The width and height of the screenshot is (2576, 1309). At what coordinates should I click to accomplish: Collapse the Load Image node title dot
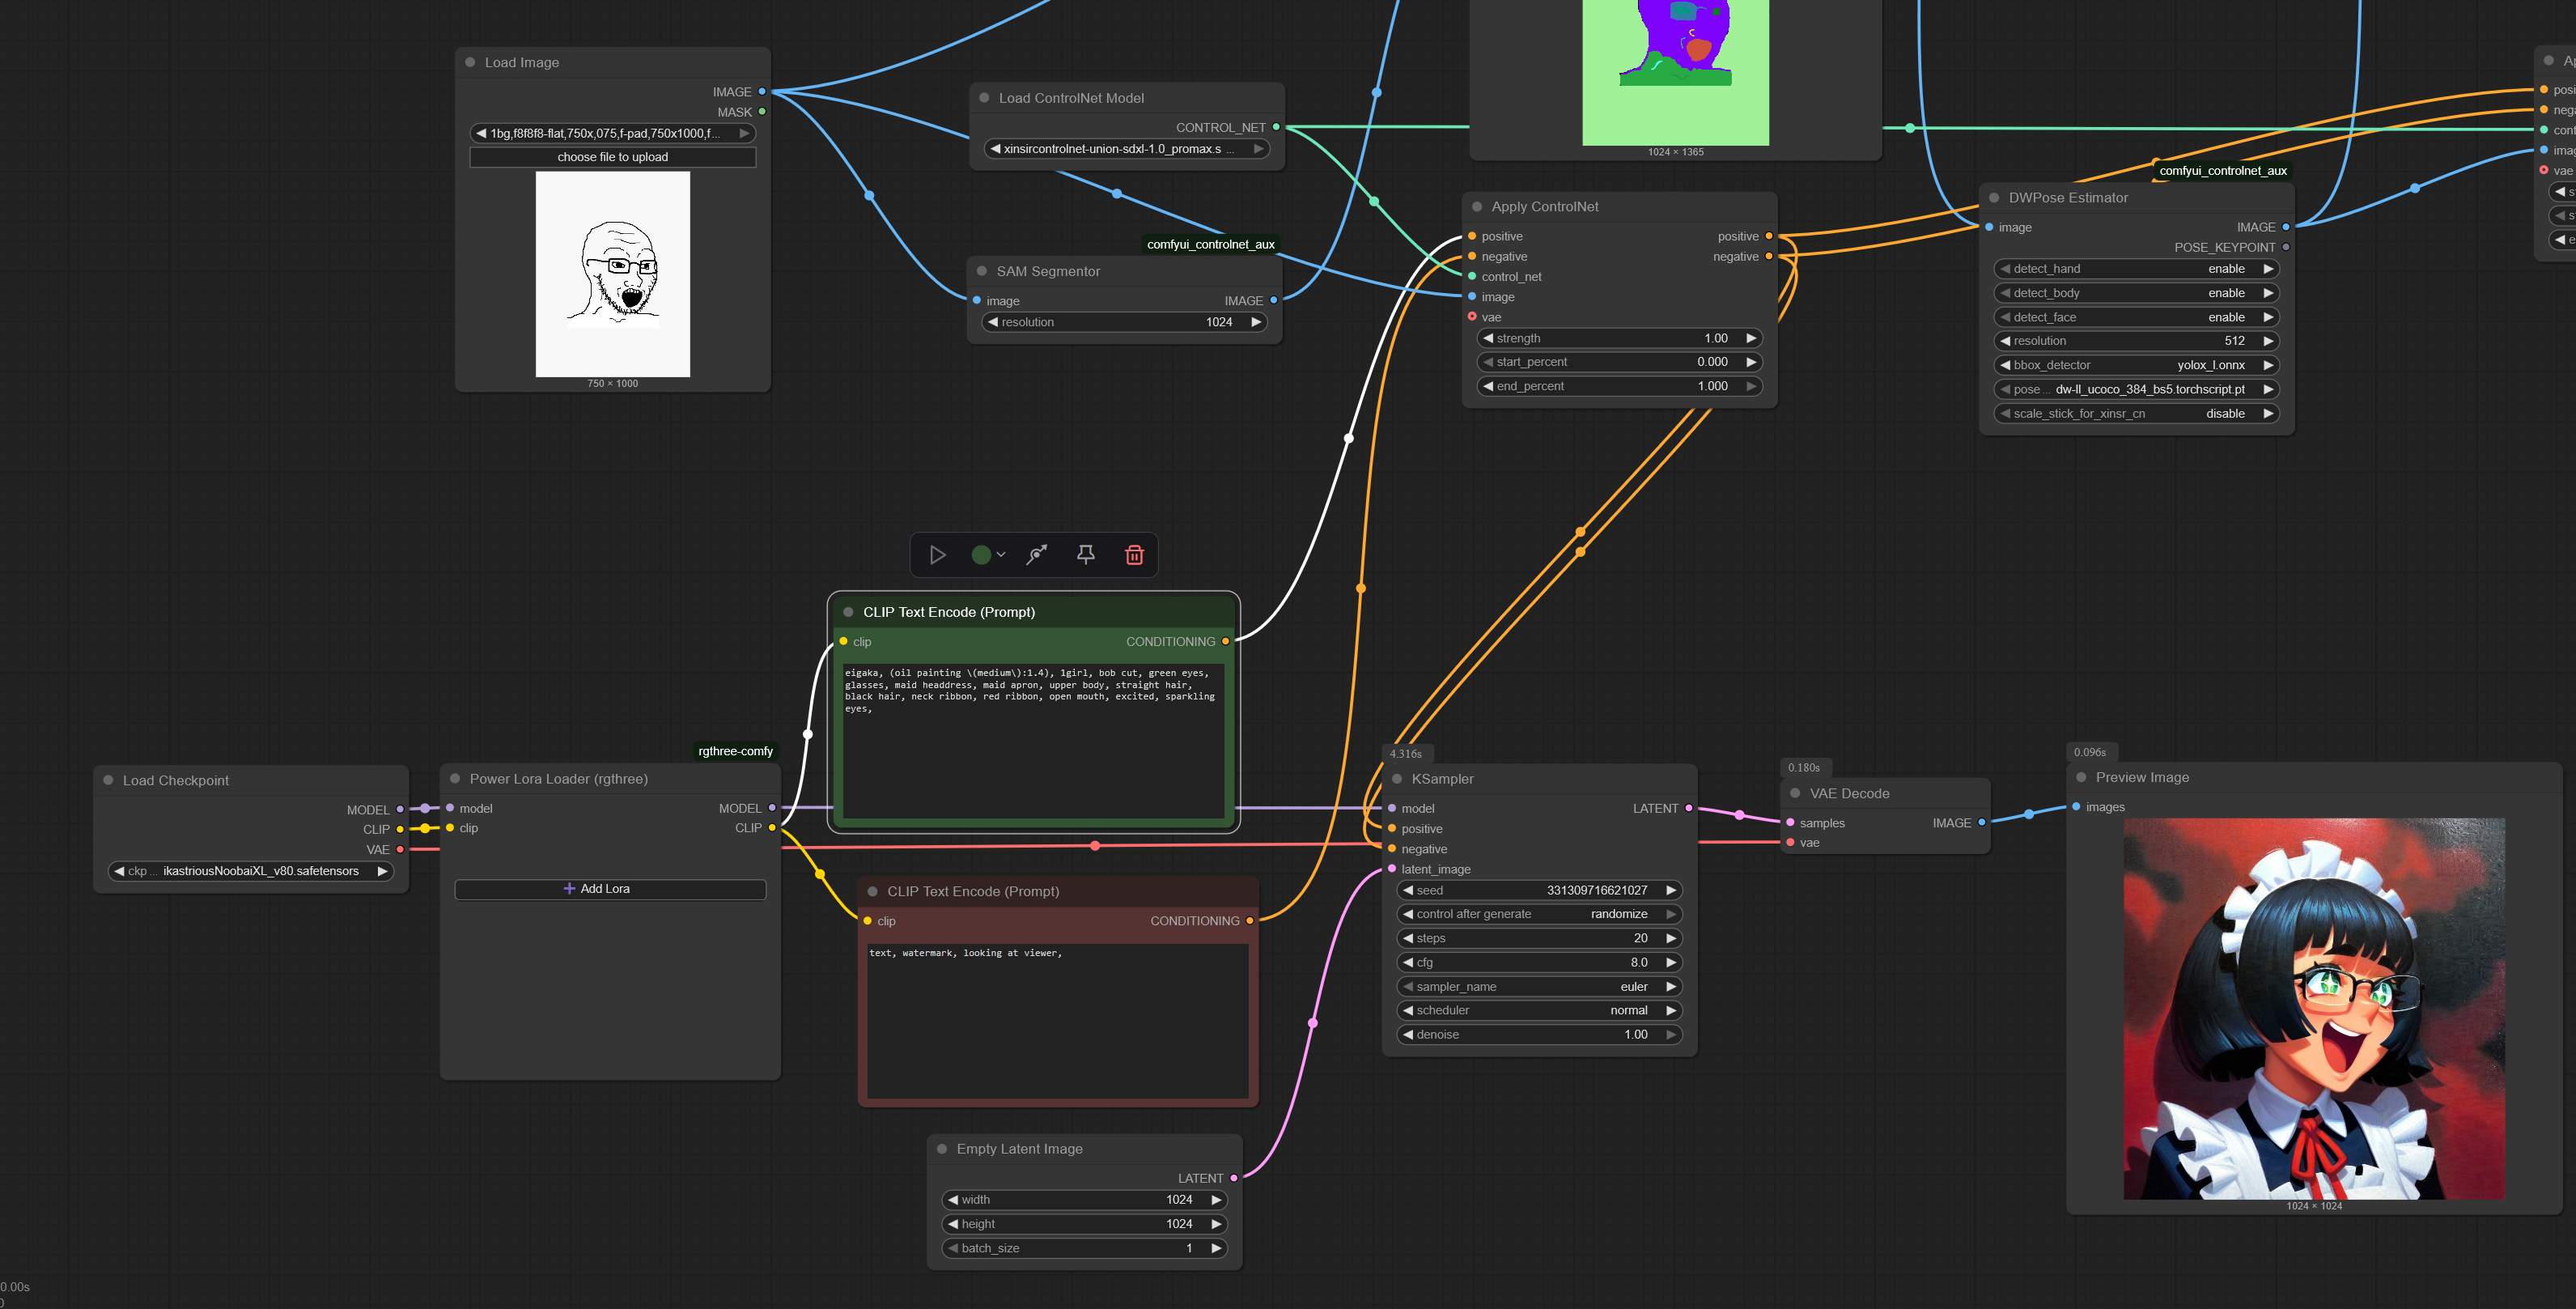tap(470, 62)
